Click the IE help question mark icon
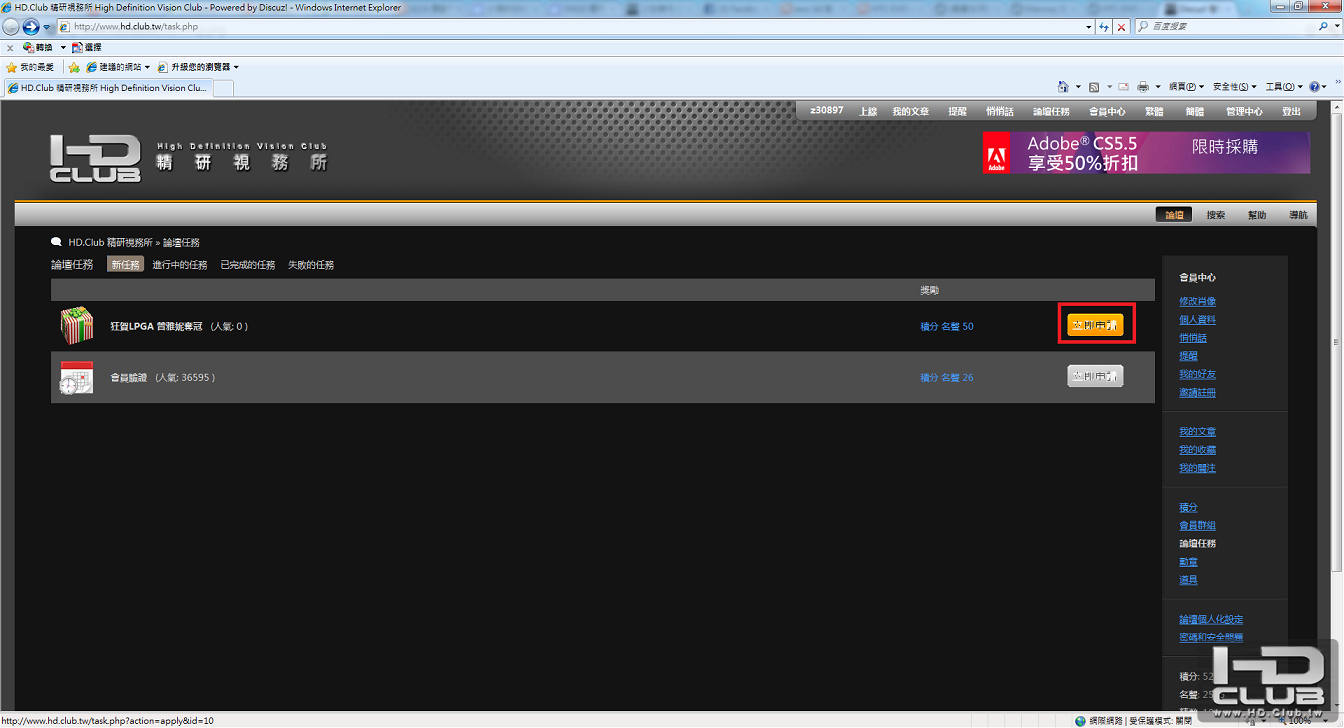Screen dimensions: 1344x728 point(1315,87)
